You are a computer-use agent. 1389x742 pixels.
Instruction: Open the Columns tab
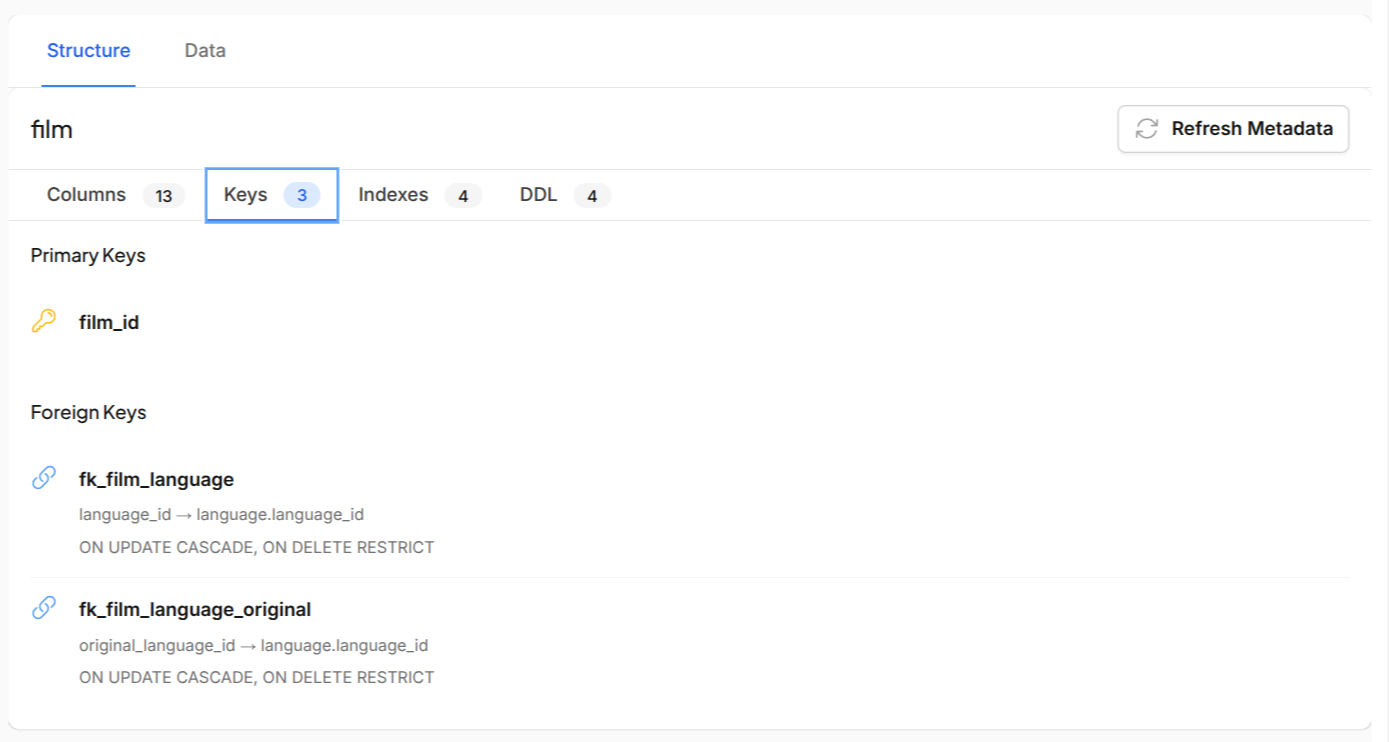86,195
